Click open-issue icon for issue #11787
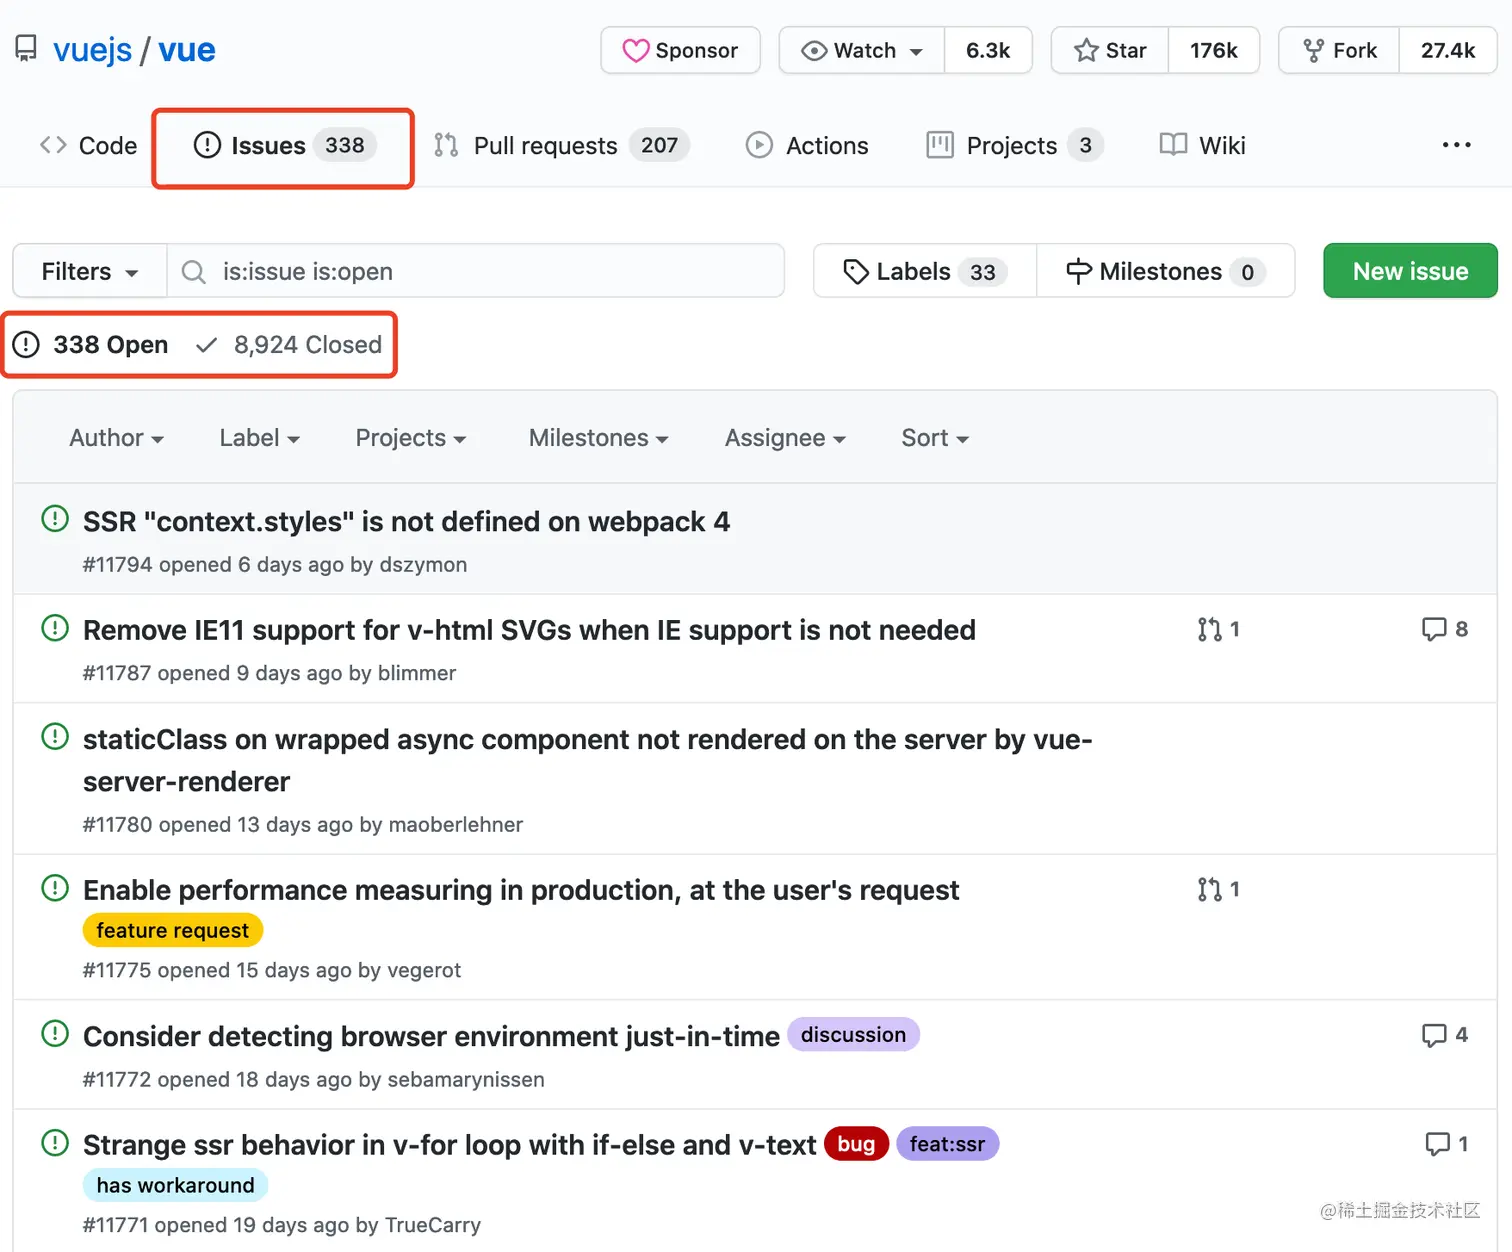1512x1252 pixels. click(x=55, y=628)
